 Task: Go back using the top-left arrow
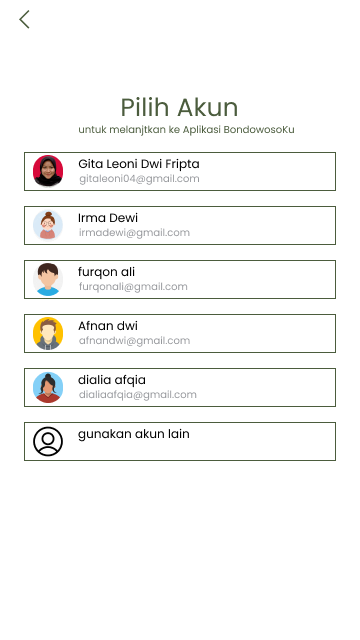pos(24,20)
